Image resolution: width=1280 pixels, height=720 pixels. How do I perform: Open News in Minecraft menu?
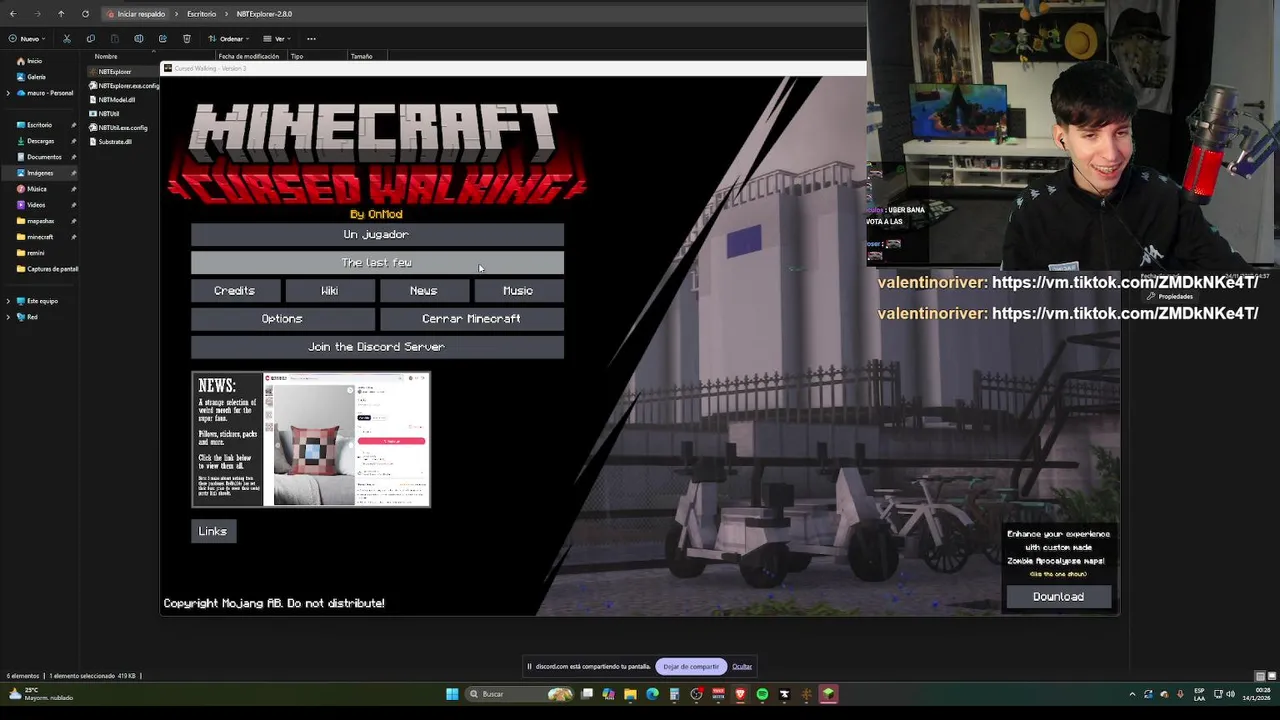[423, 290]
